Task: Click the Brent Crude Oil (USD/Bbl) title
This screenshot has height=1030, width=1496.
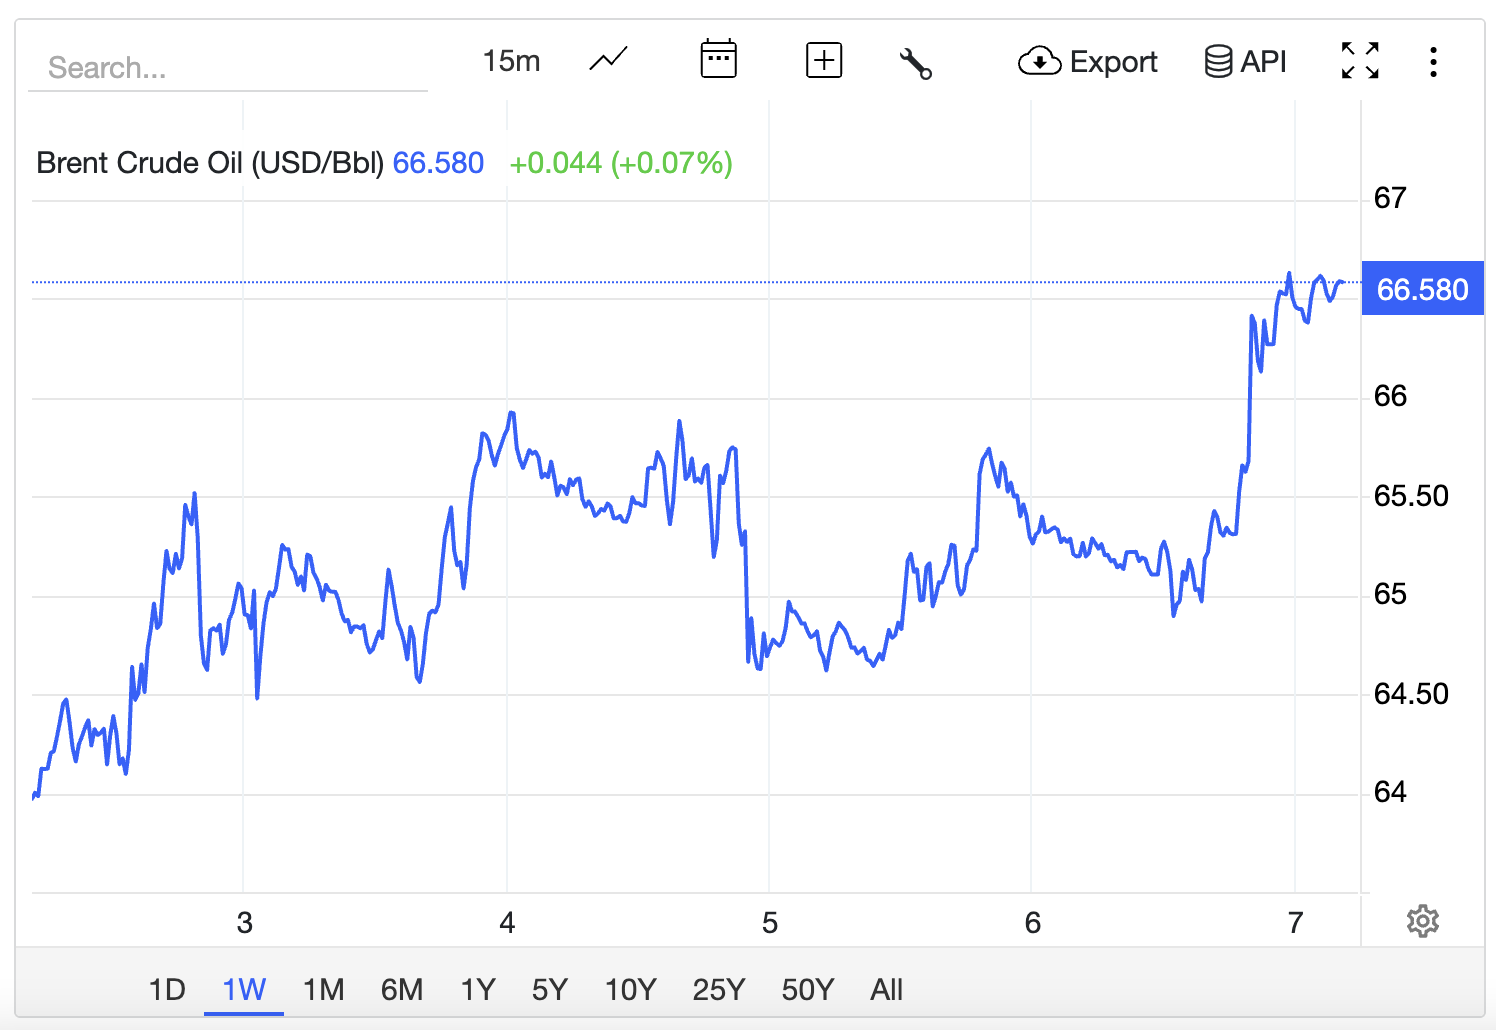Action: coord(210,163)
